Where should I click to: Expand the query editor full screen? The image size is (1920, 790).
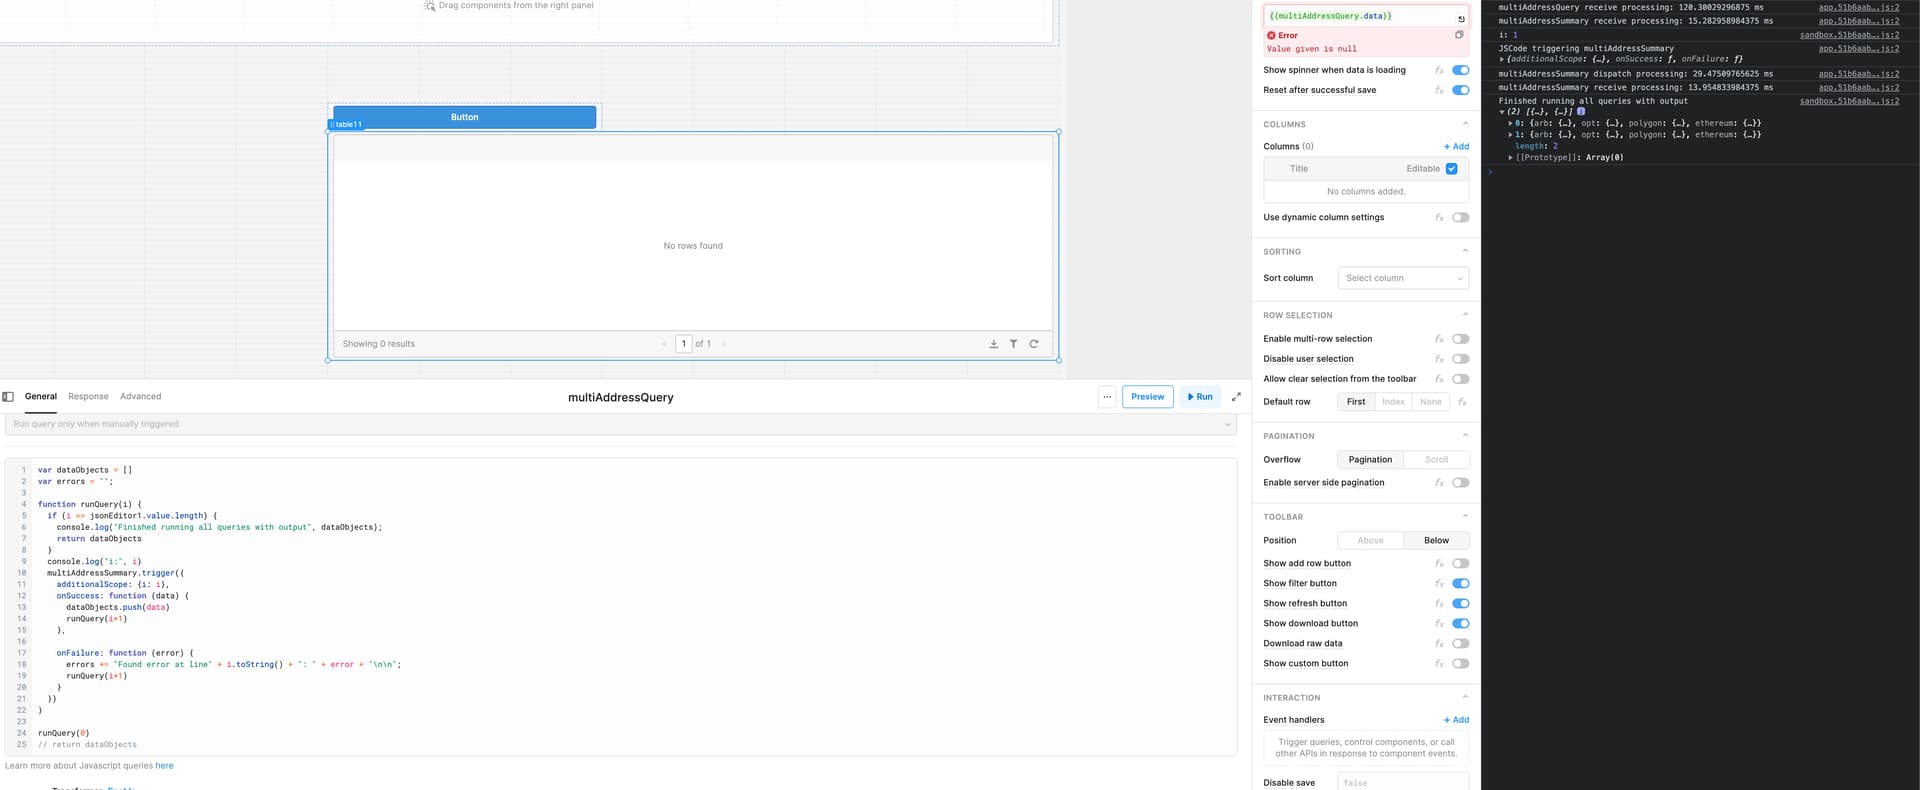(x=1236, y=397)
